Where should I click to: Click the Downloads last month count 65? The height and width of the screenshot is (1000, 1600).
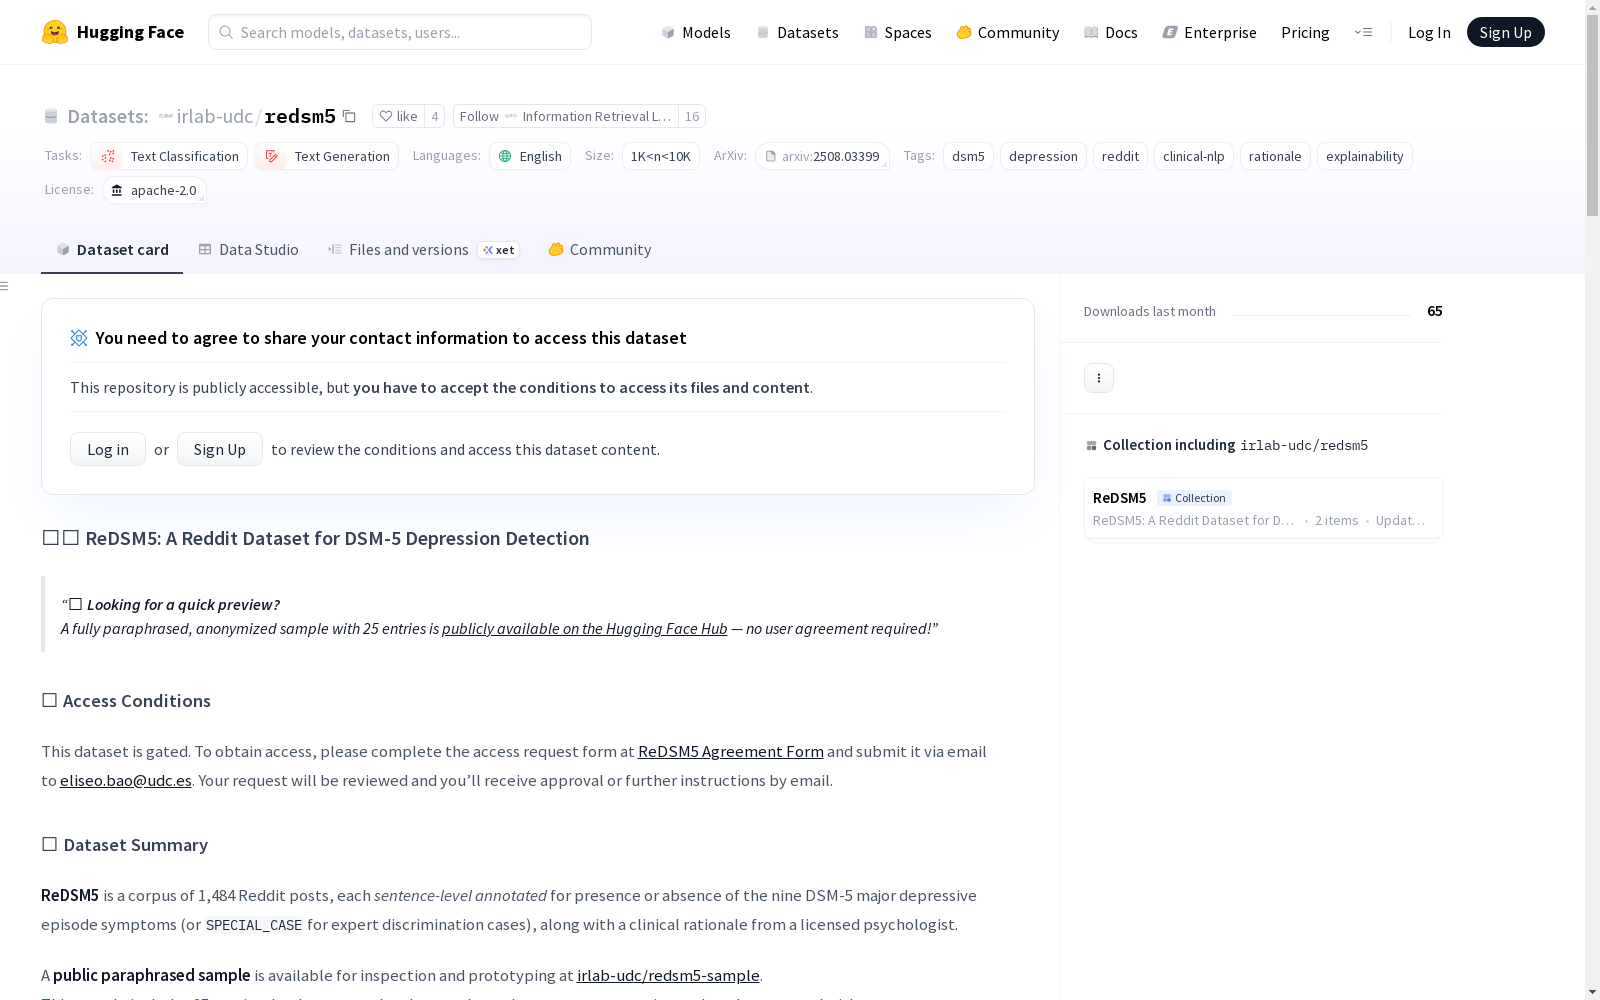click(1435, 311)
